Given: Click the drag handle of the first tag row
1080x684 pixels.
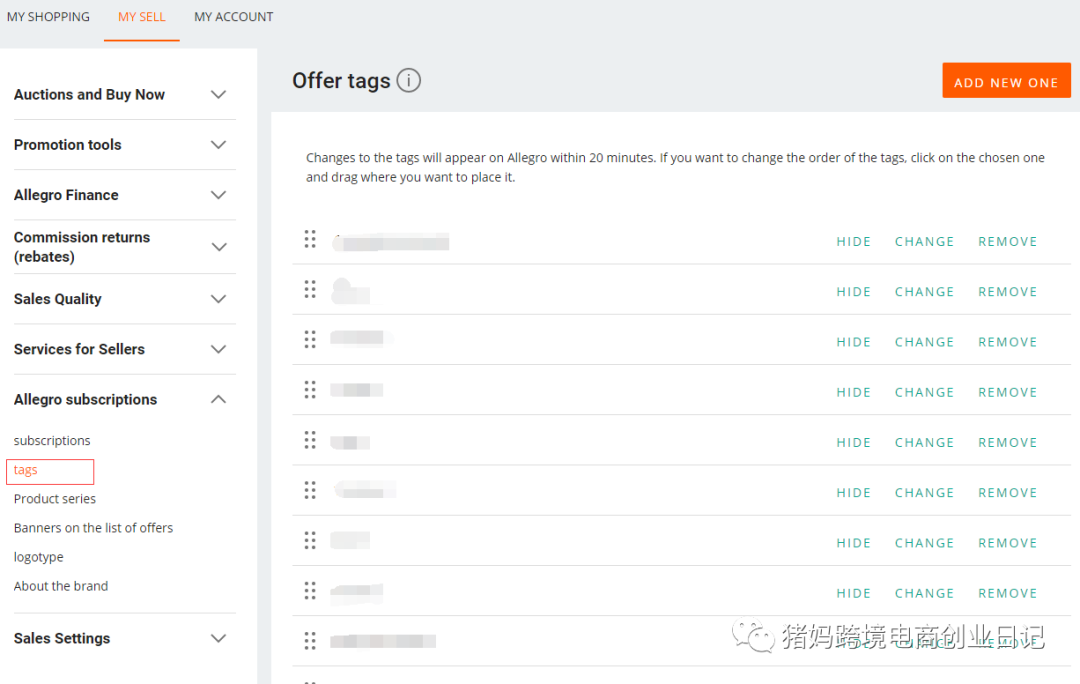Looking at the screenshot, I should point(310,239).
